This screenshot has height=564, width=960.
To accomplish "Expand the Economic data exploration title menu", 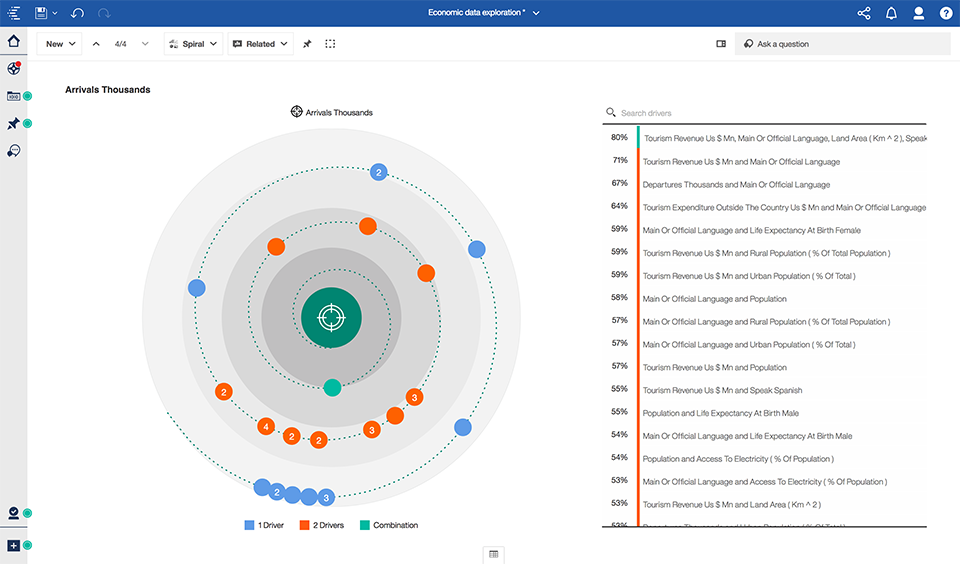I will [536, 13].
